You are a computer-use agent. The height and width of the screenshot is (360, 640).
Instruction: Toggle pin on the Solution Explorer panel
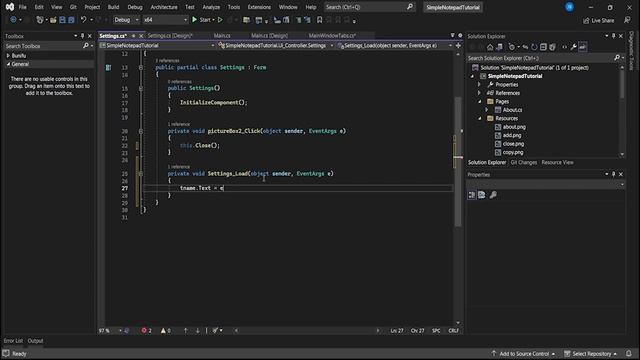613,36
